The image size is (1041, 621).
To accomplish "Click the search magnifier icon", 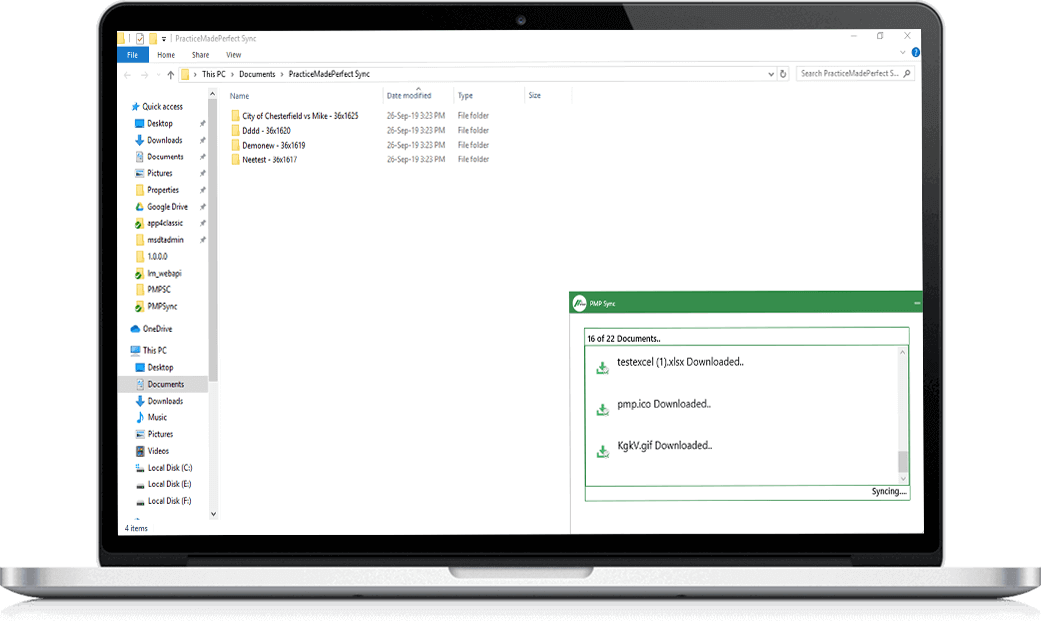I will pos(907,74).
